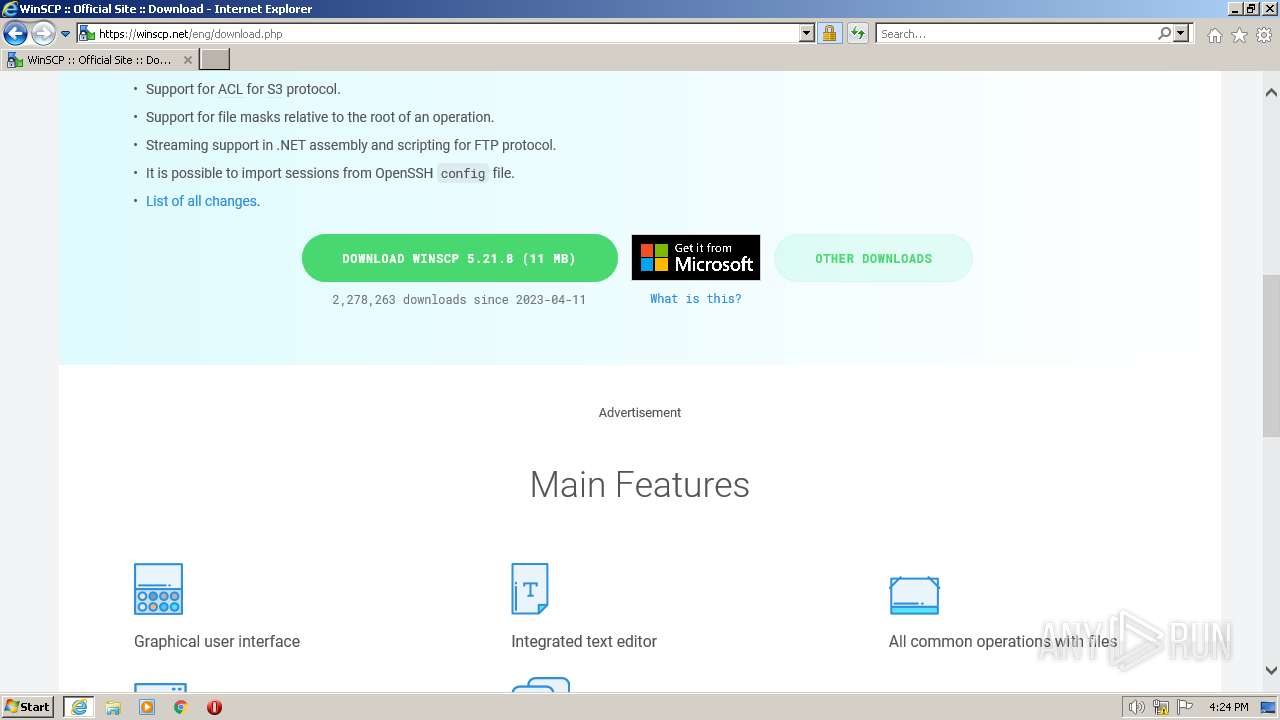Click the Streaming support in .NET line
Viewport: 1280px width, 720px height.
(351, 145)
